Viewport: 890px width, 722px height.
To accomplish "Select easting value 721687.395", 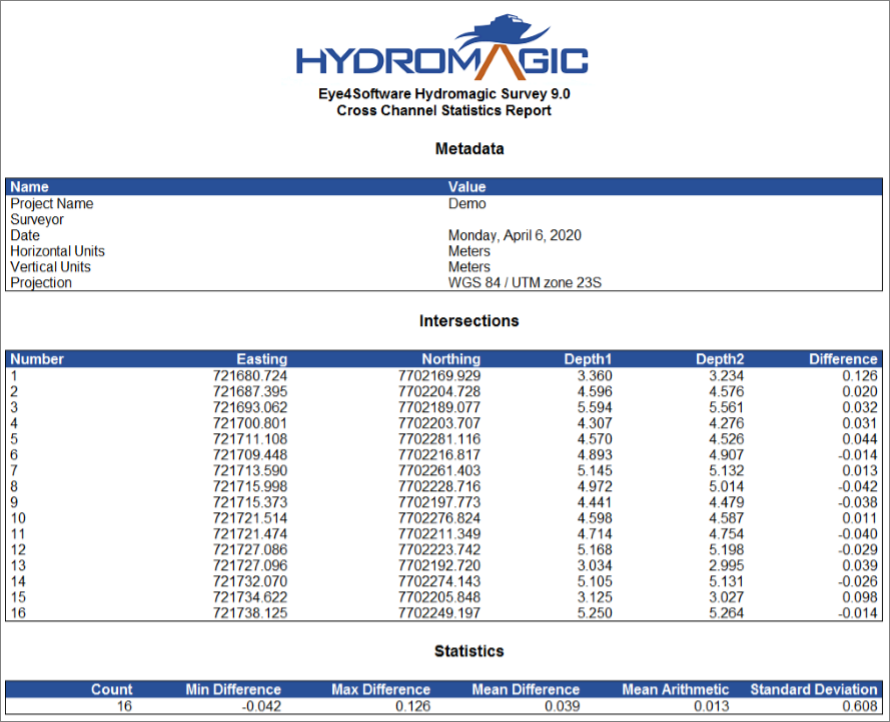I will click(x=250, y=392).
